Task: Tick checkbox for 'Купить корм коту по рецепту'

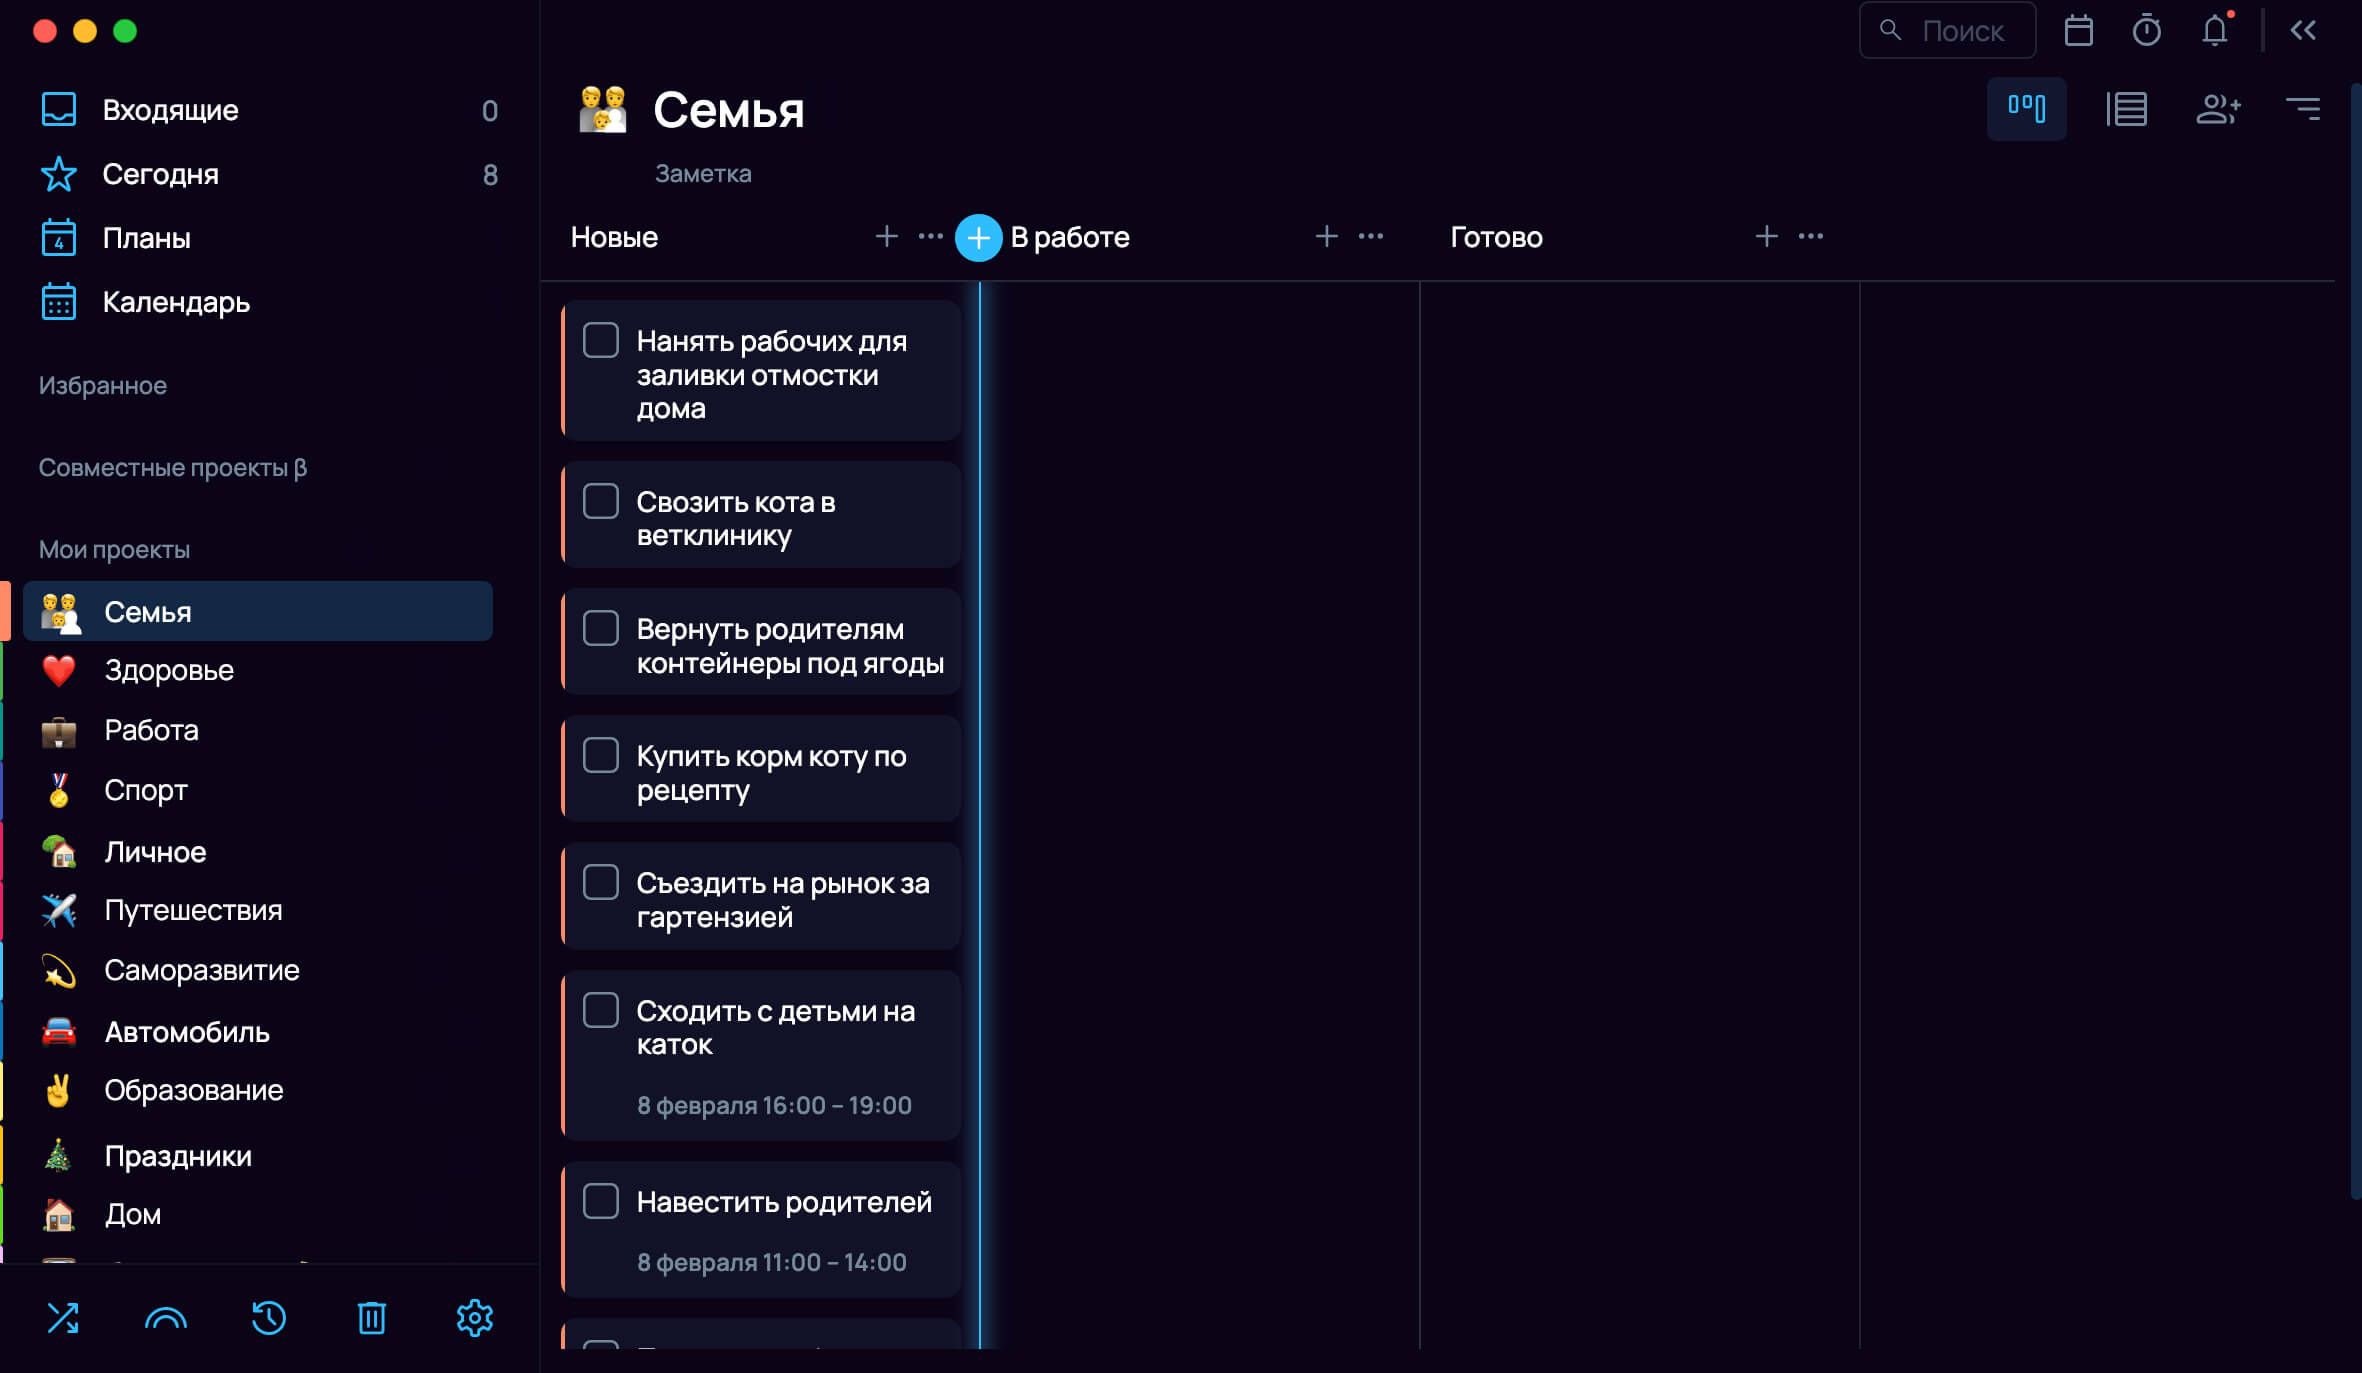Action: click(x=601, y=755)
